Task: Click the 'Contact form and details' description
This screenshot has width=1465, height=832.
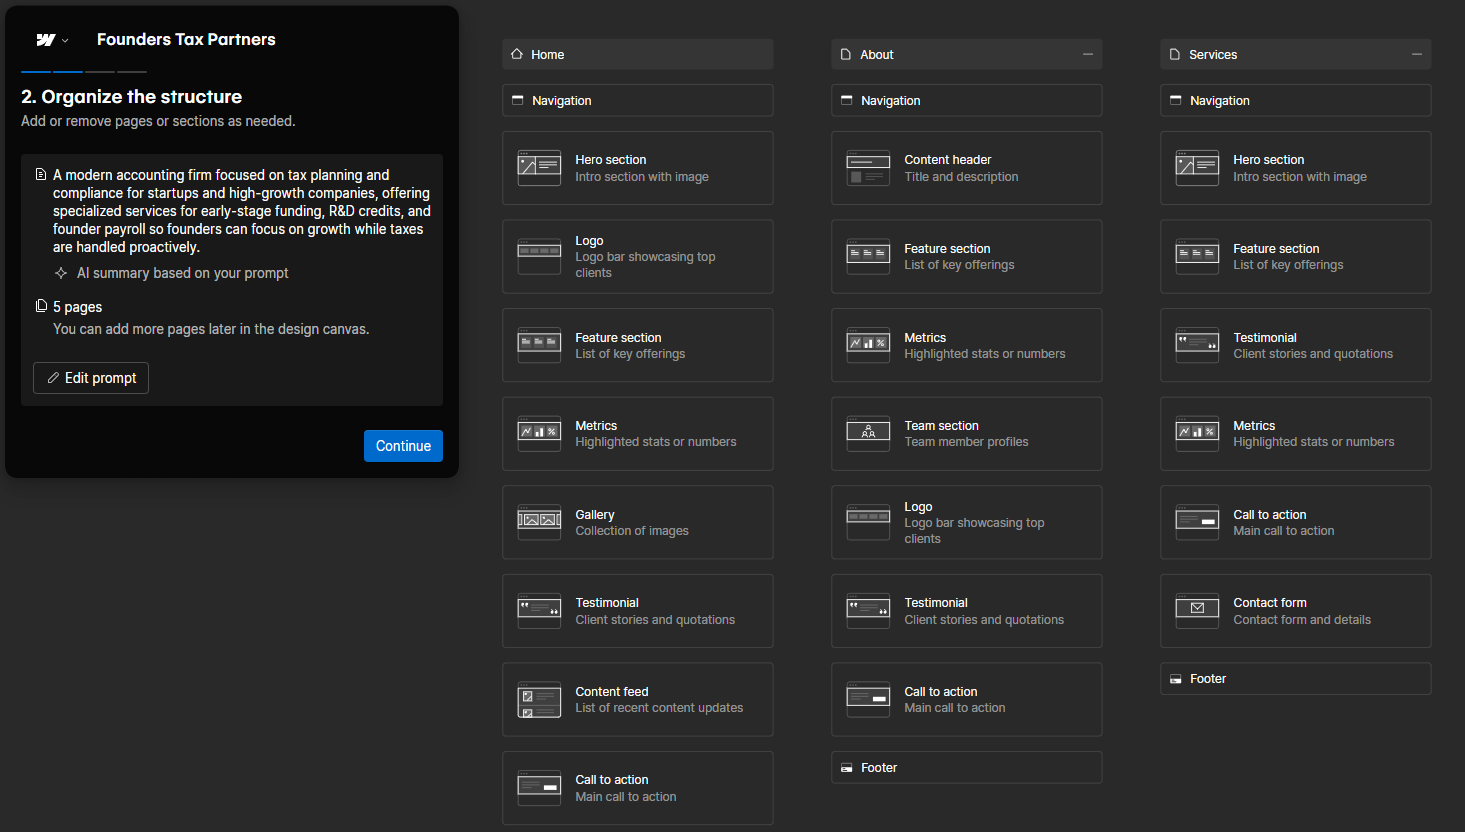Action: 1302,620
